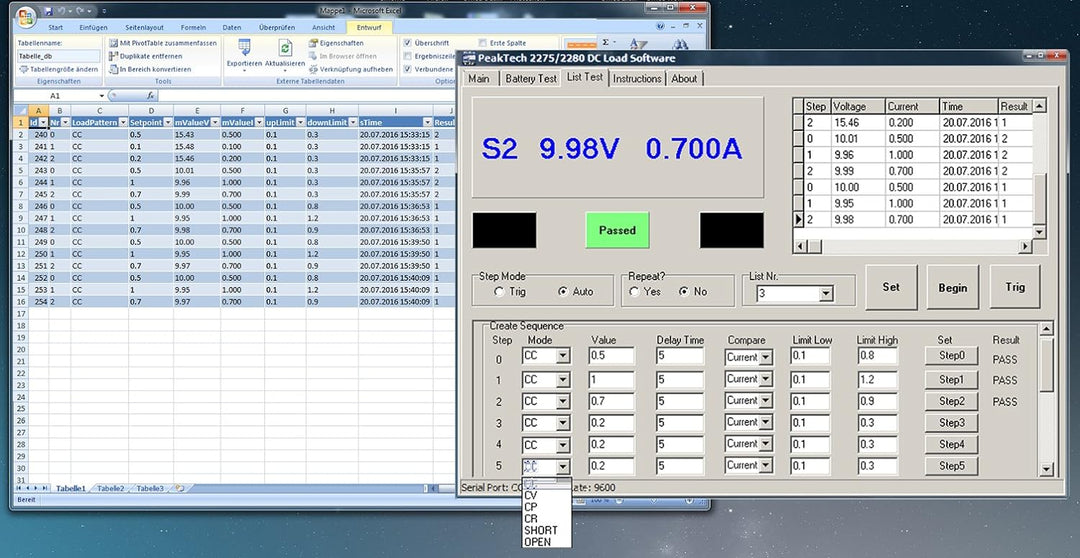Open the Formeln ribbon tab
This screenshot has width=1080, height=558.
[193, 27]
